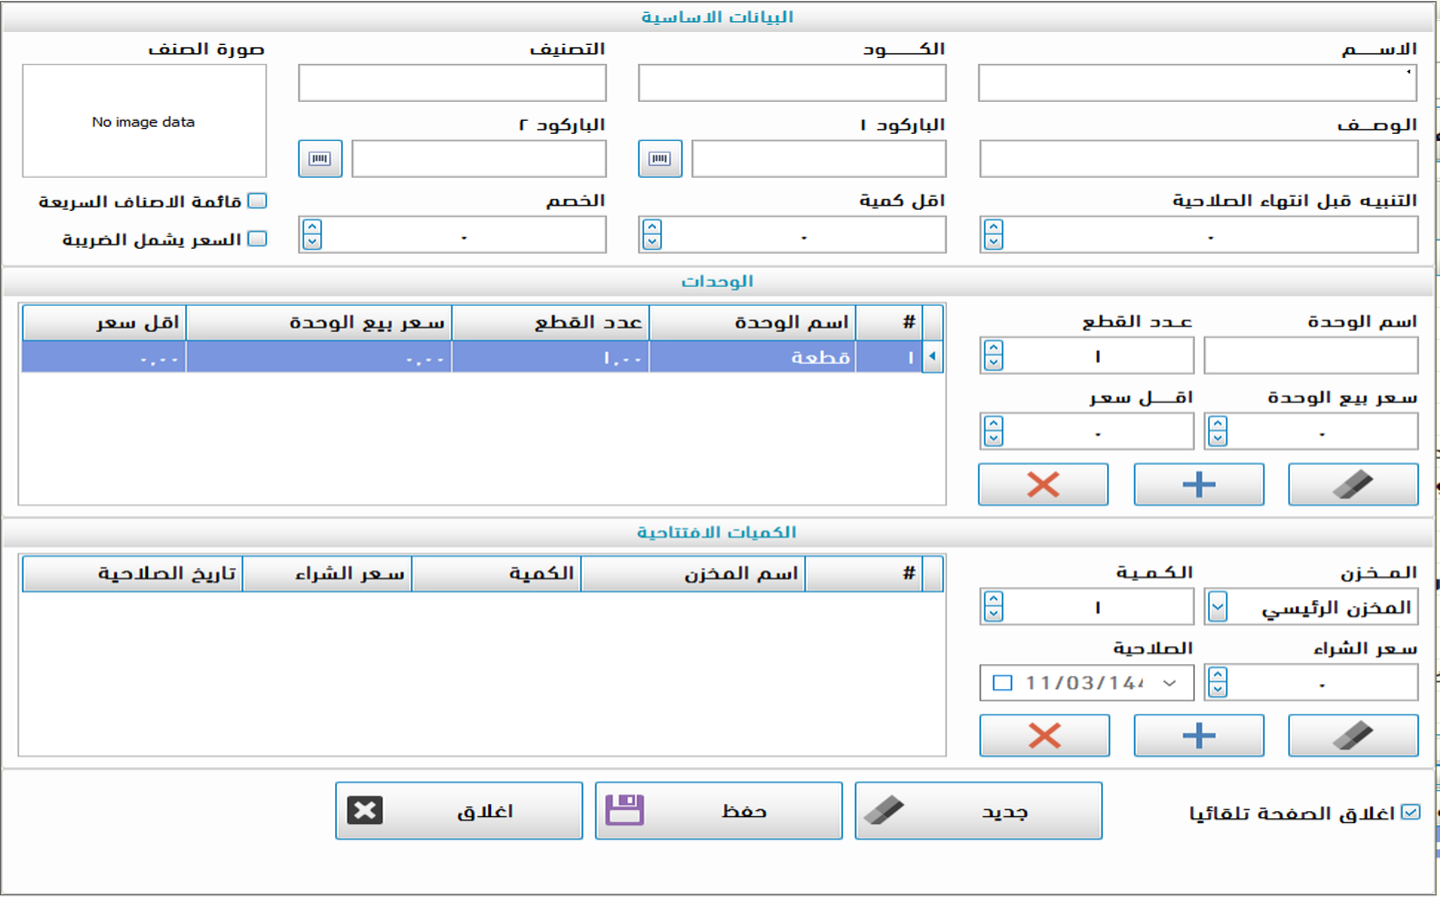
Task: Click plus button to add unit
Action: [1198, 485]
